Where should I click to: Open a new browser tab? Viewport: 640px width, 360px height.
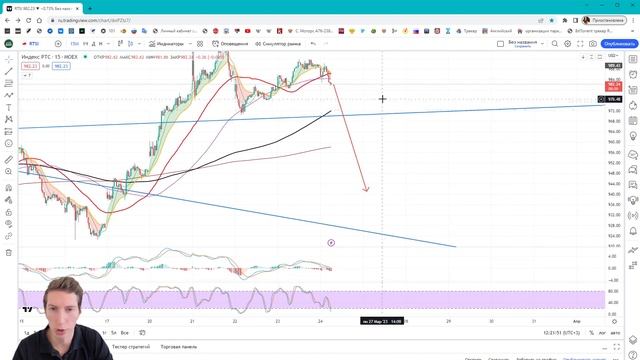coord(90,8)
